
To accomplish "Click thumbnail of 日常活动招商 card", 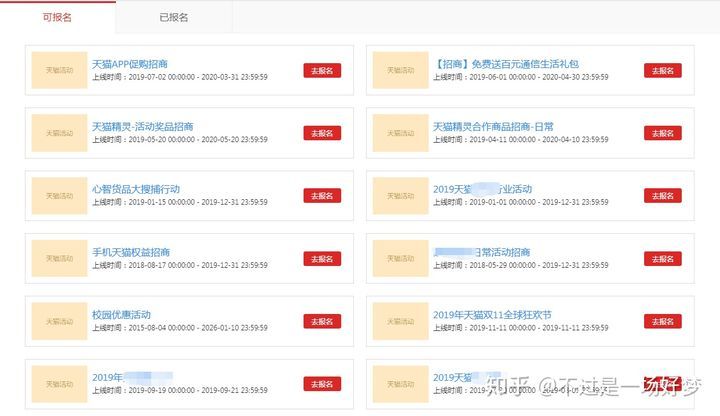I will 400,259.
